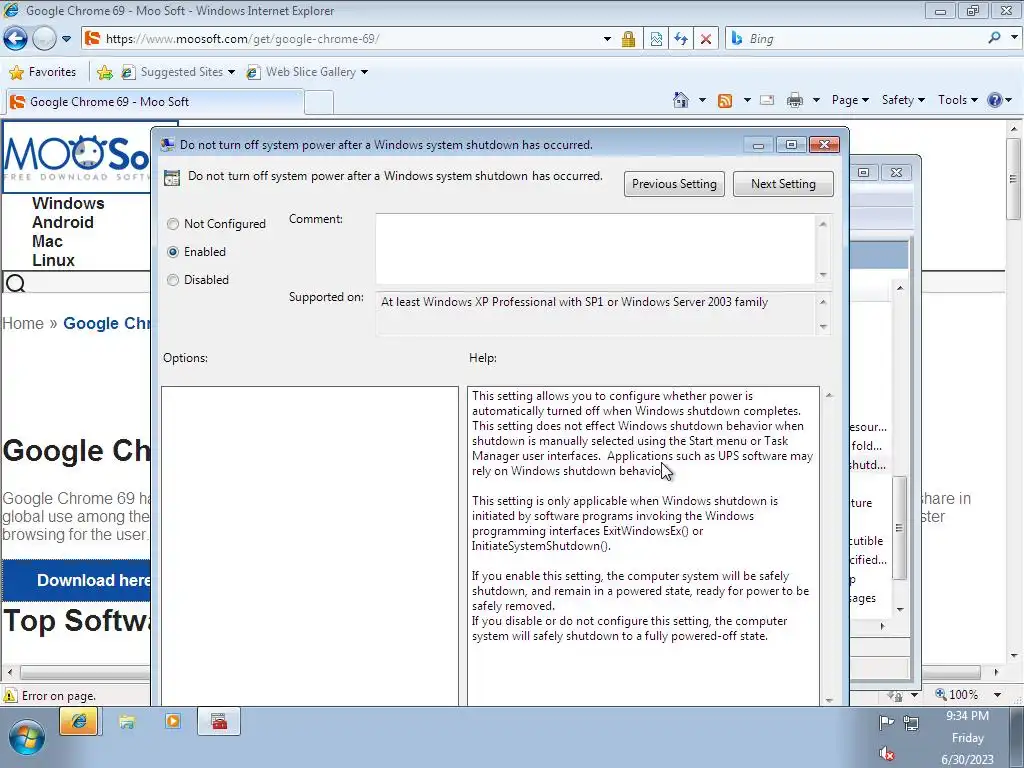Click the MooSoft logo
The height and width of the screenshot is (768, 1024).
coord(76,157)
